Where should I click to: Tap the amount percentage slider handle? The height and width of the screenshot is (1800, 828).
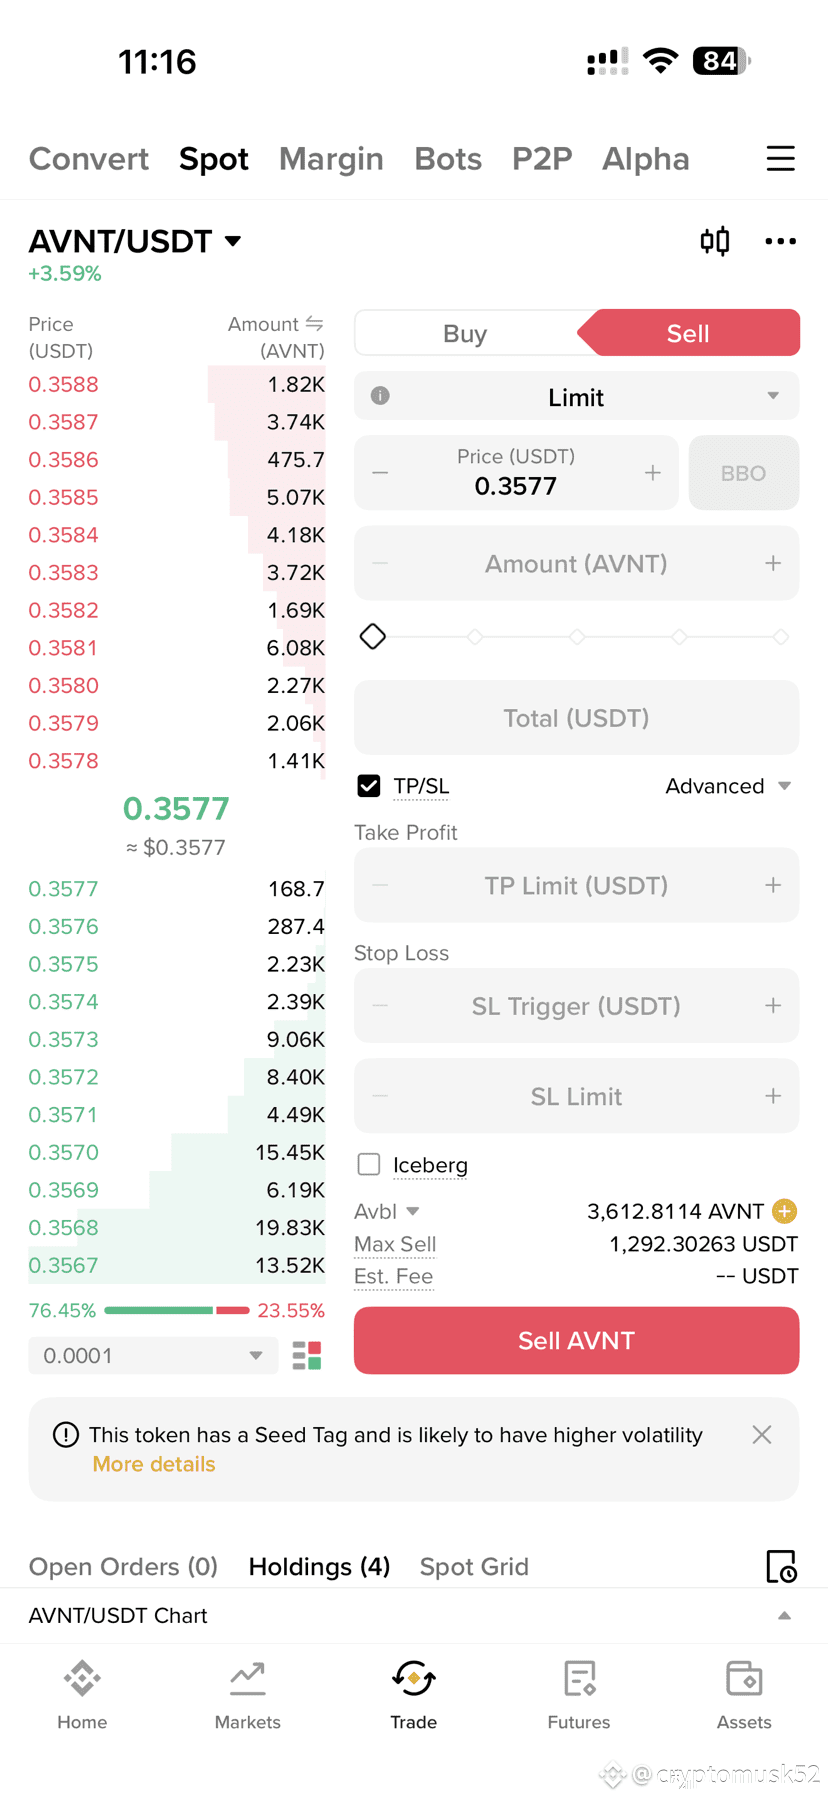click(373, 636)
